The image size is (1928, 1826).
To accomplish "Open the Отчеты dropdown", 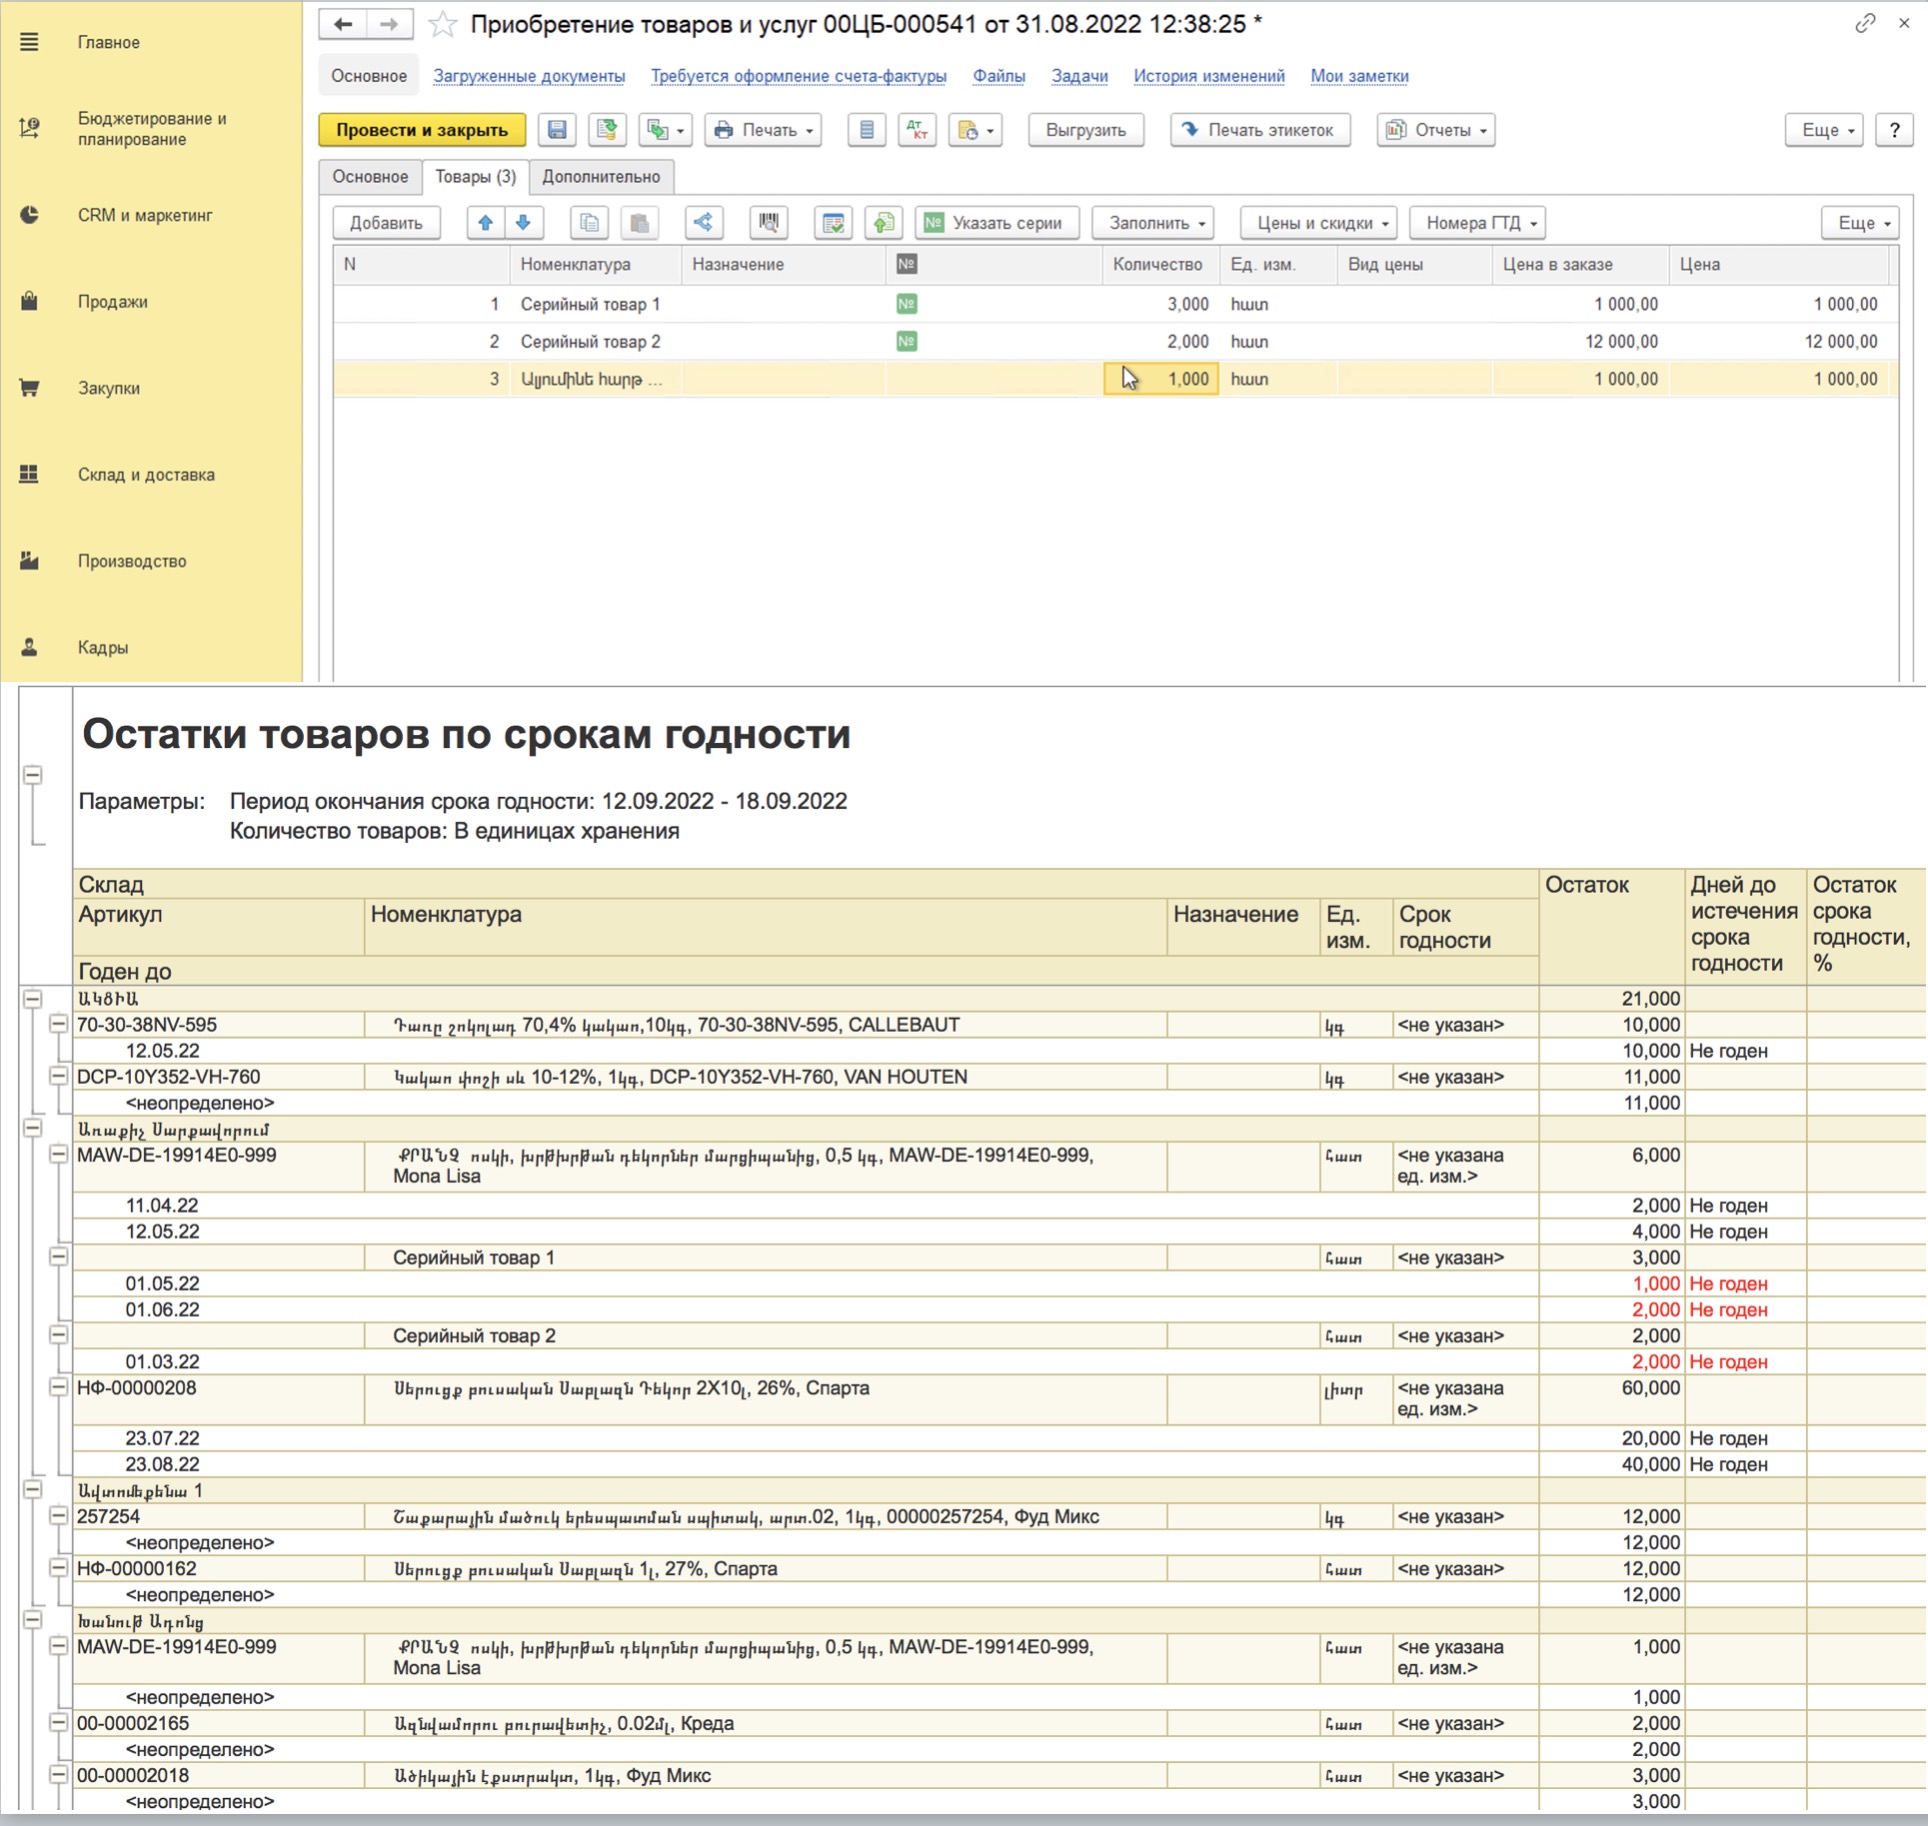I will point(1436,130).
